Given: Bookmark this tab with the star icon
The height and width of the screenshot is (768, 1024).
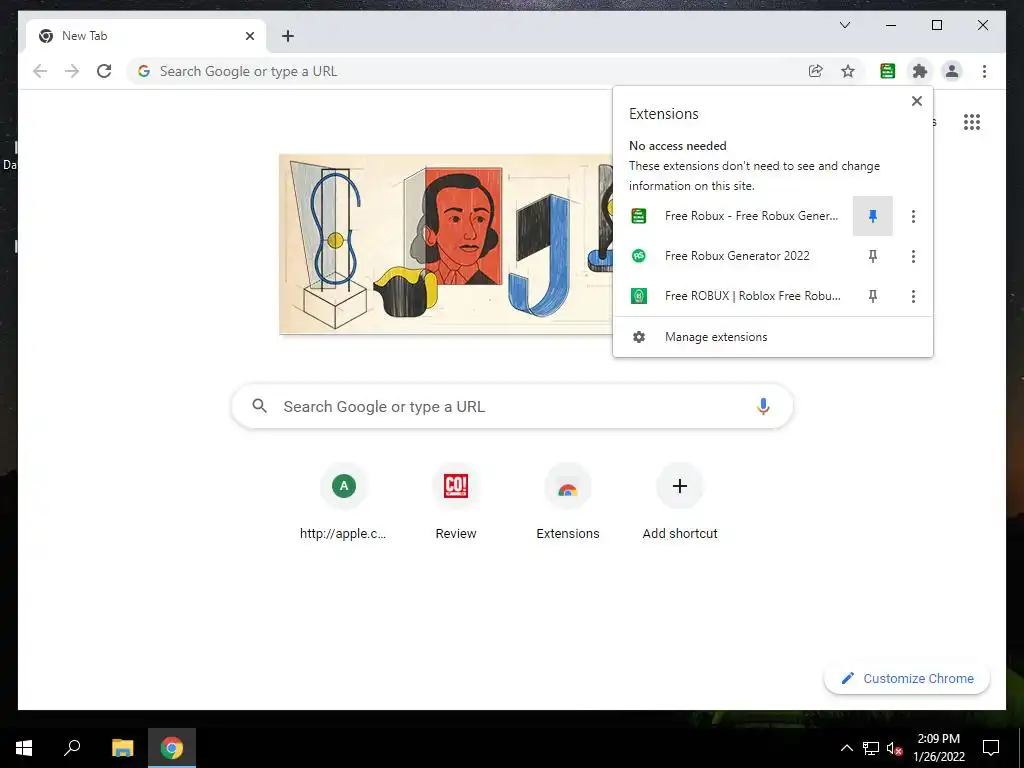Looking at the screenshot, I should (x=848, y=71).
